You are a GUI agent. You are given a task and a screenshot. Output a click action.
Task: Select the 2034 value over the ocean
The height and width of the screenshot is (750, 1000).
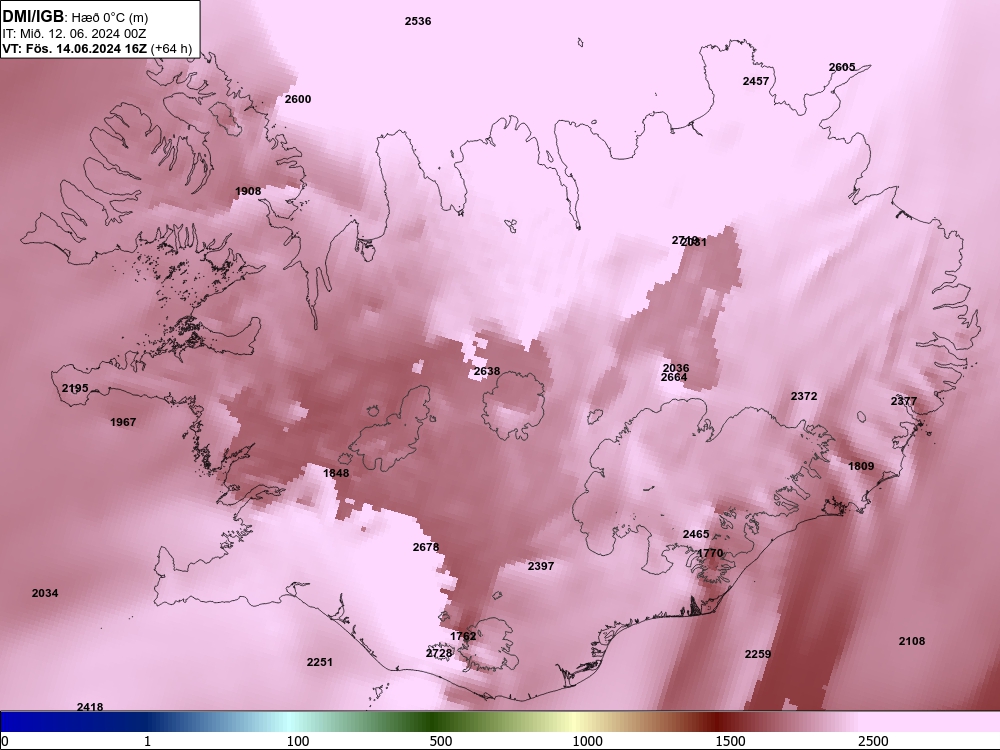tap(45, 593)
